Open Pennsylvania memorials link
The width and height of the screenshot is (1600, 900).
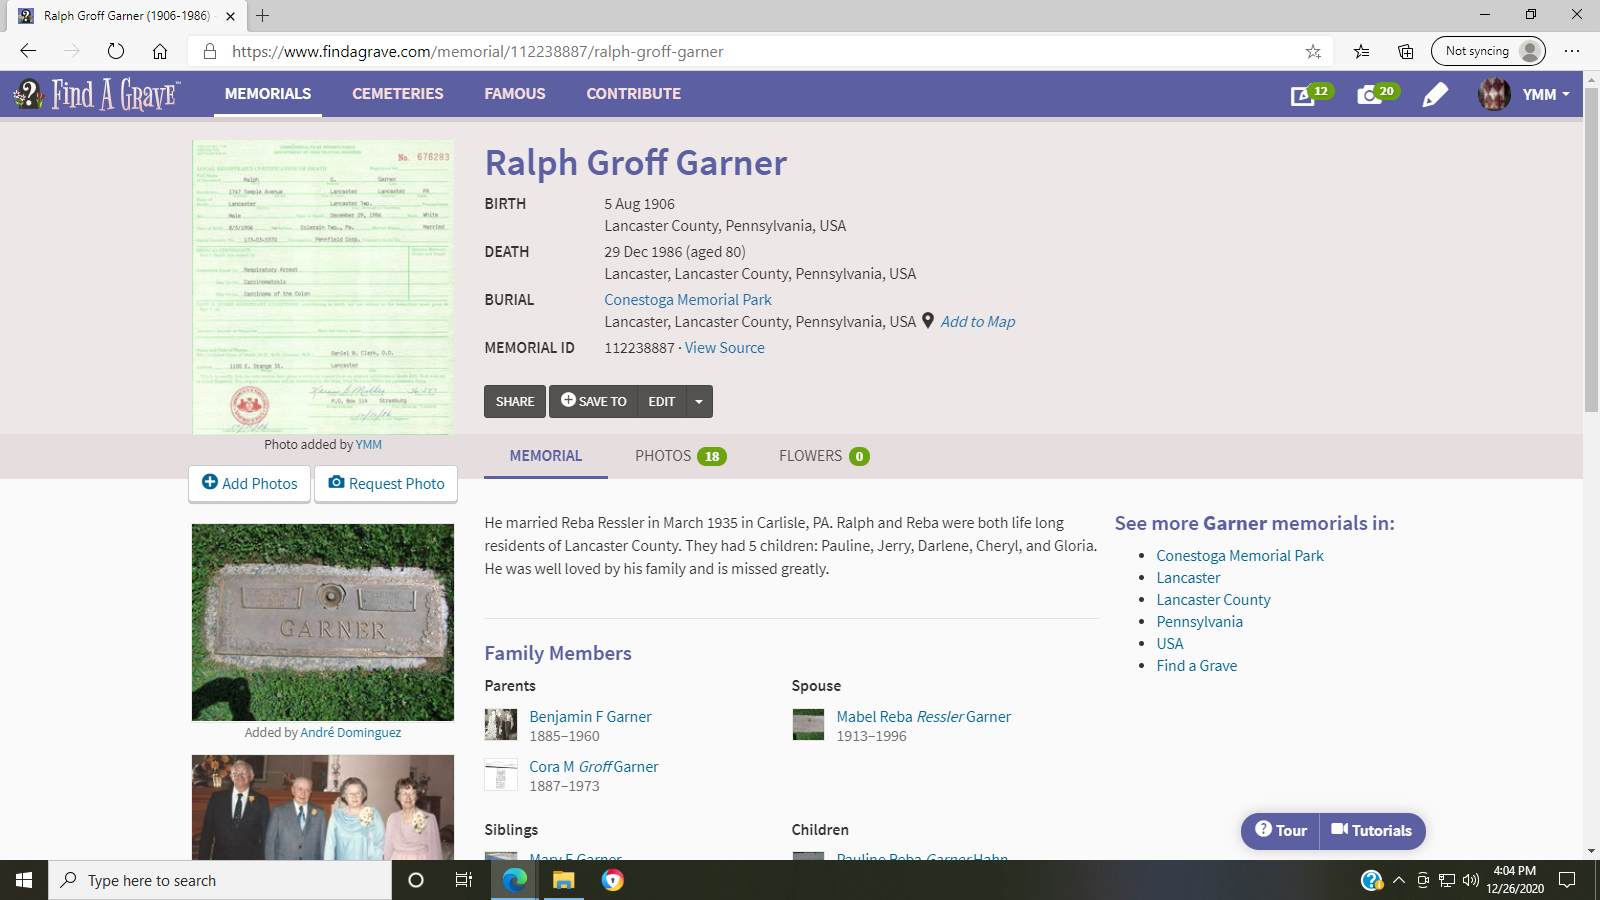(x=1199, y=621)
